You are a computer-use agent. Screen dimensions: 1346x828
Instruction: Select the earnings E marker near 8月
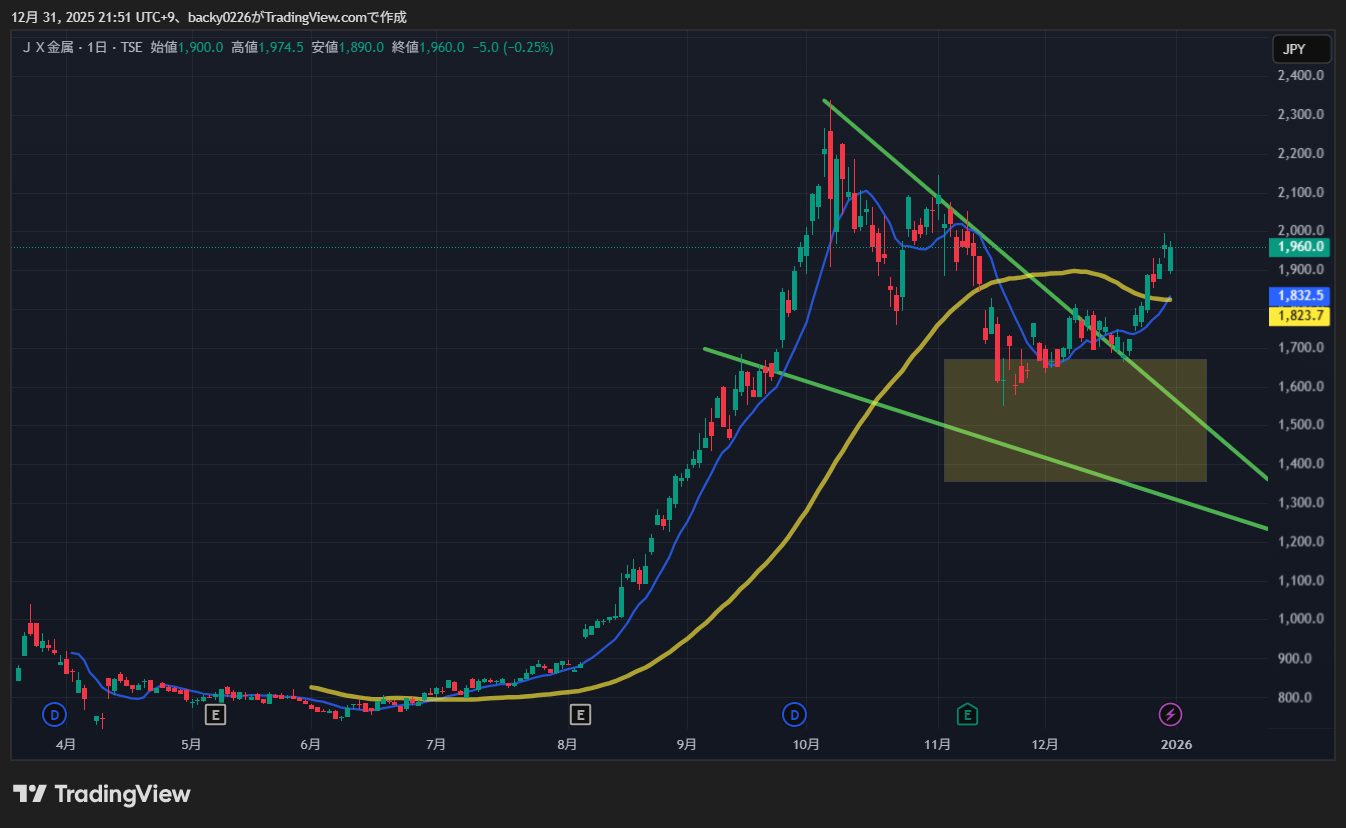point(580,714)
